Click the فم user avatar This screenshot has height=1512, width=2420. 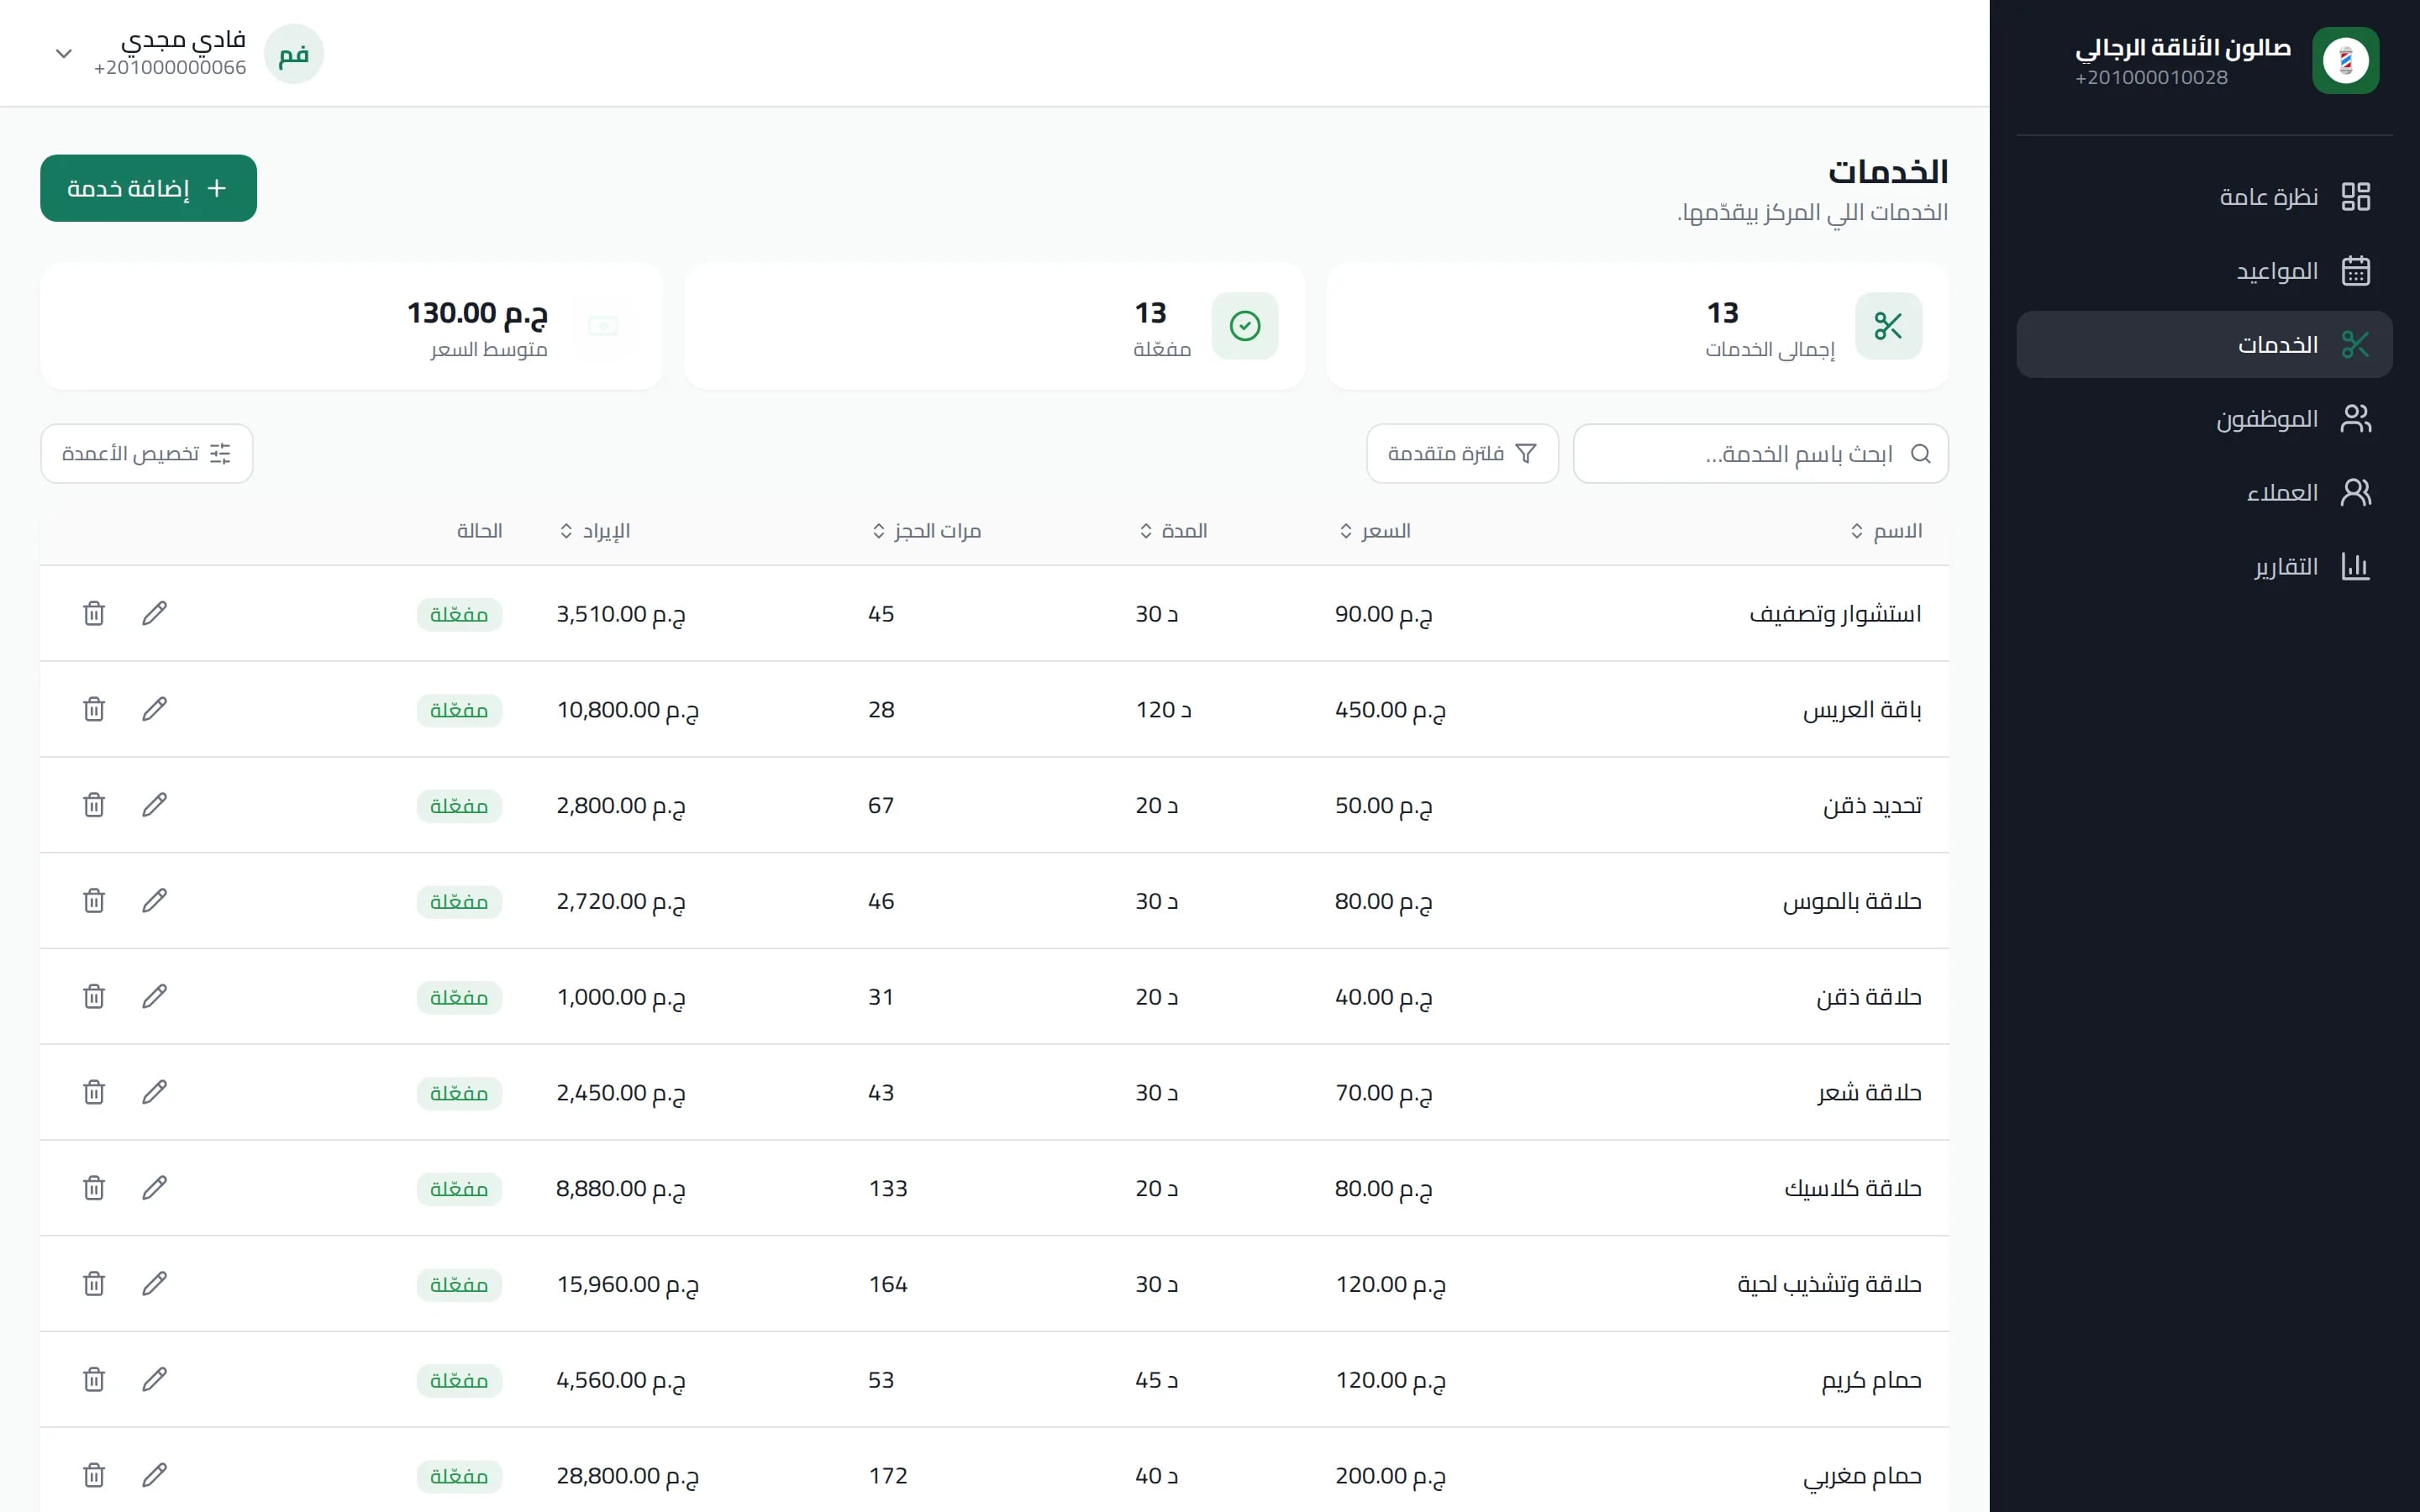(294, 54)
